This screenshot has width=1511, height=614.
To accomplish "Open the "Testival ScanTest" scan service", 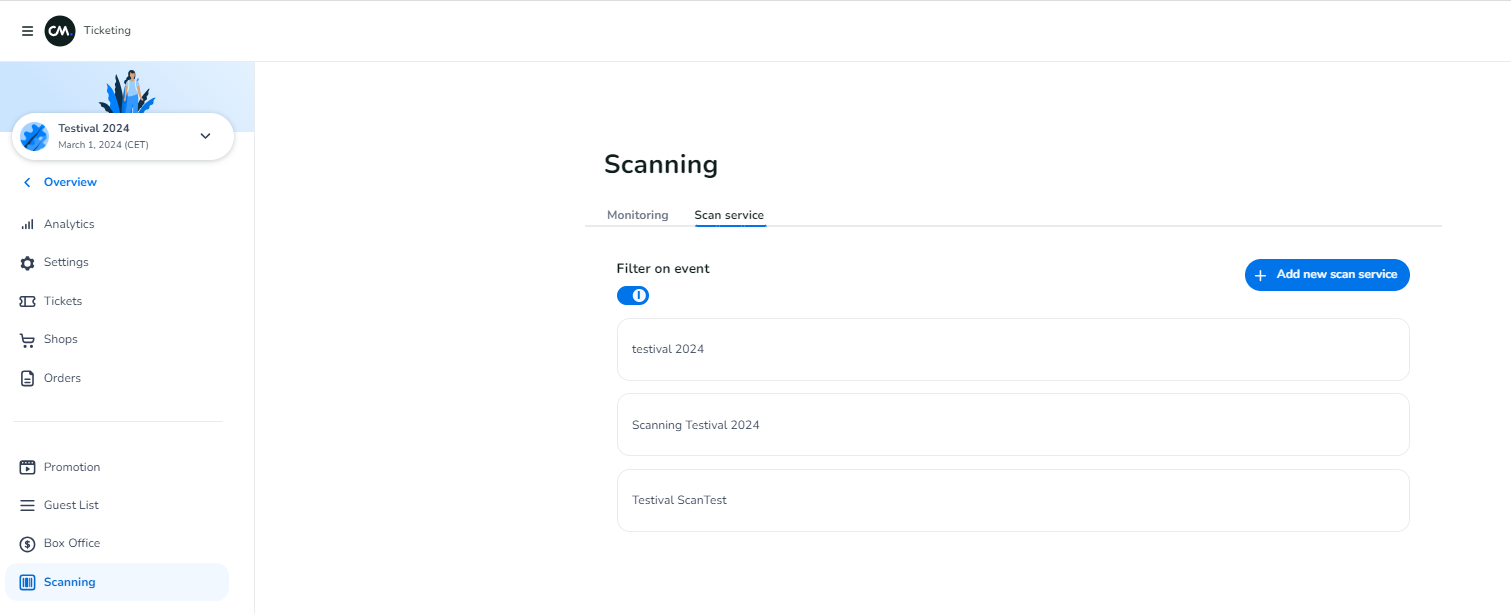I will (x=1012, y=500).
